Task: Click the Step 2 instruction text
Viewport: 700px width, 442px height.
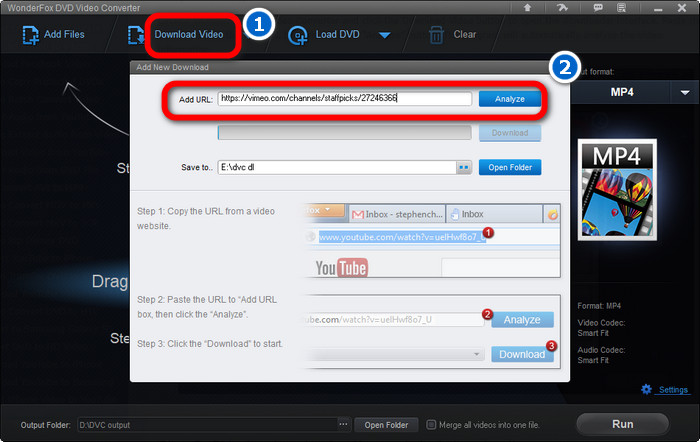Action: 207,307
